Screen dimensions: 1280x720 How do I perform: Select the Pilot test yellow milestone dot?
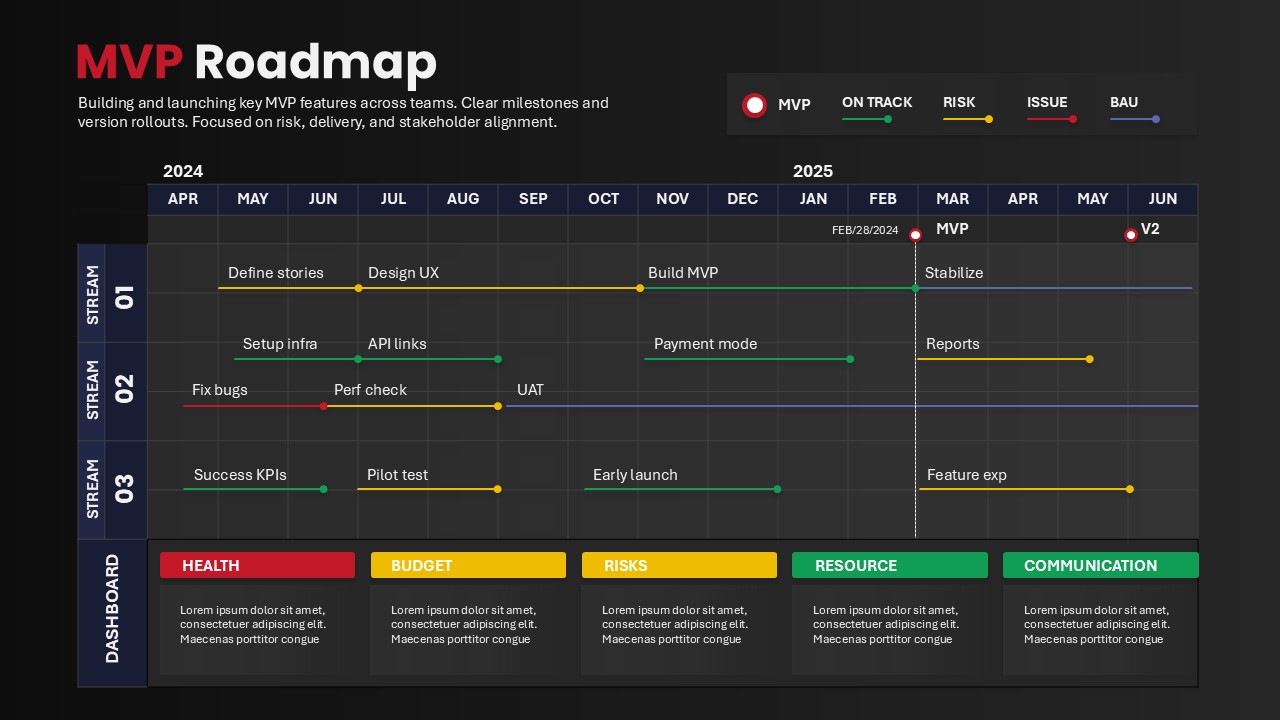click(x=497, y=489)
